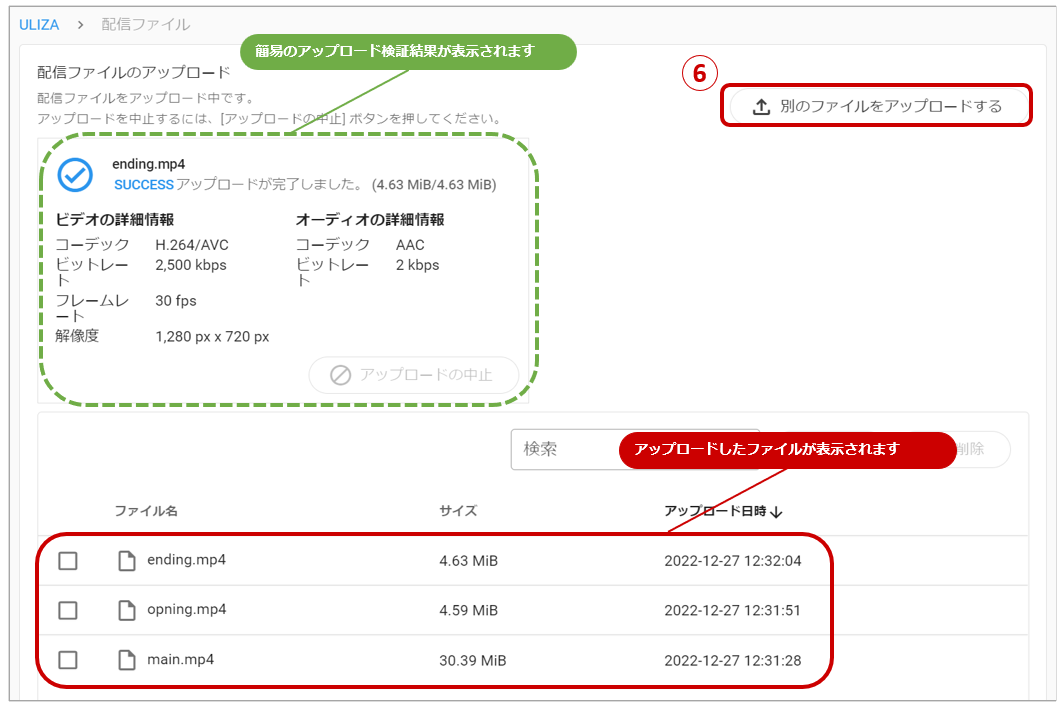Viewport: 1060px width, 708px height.
Task: Click the sort arrow next to アップロード日時
Action: (777, 512)
